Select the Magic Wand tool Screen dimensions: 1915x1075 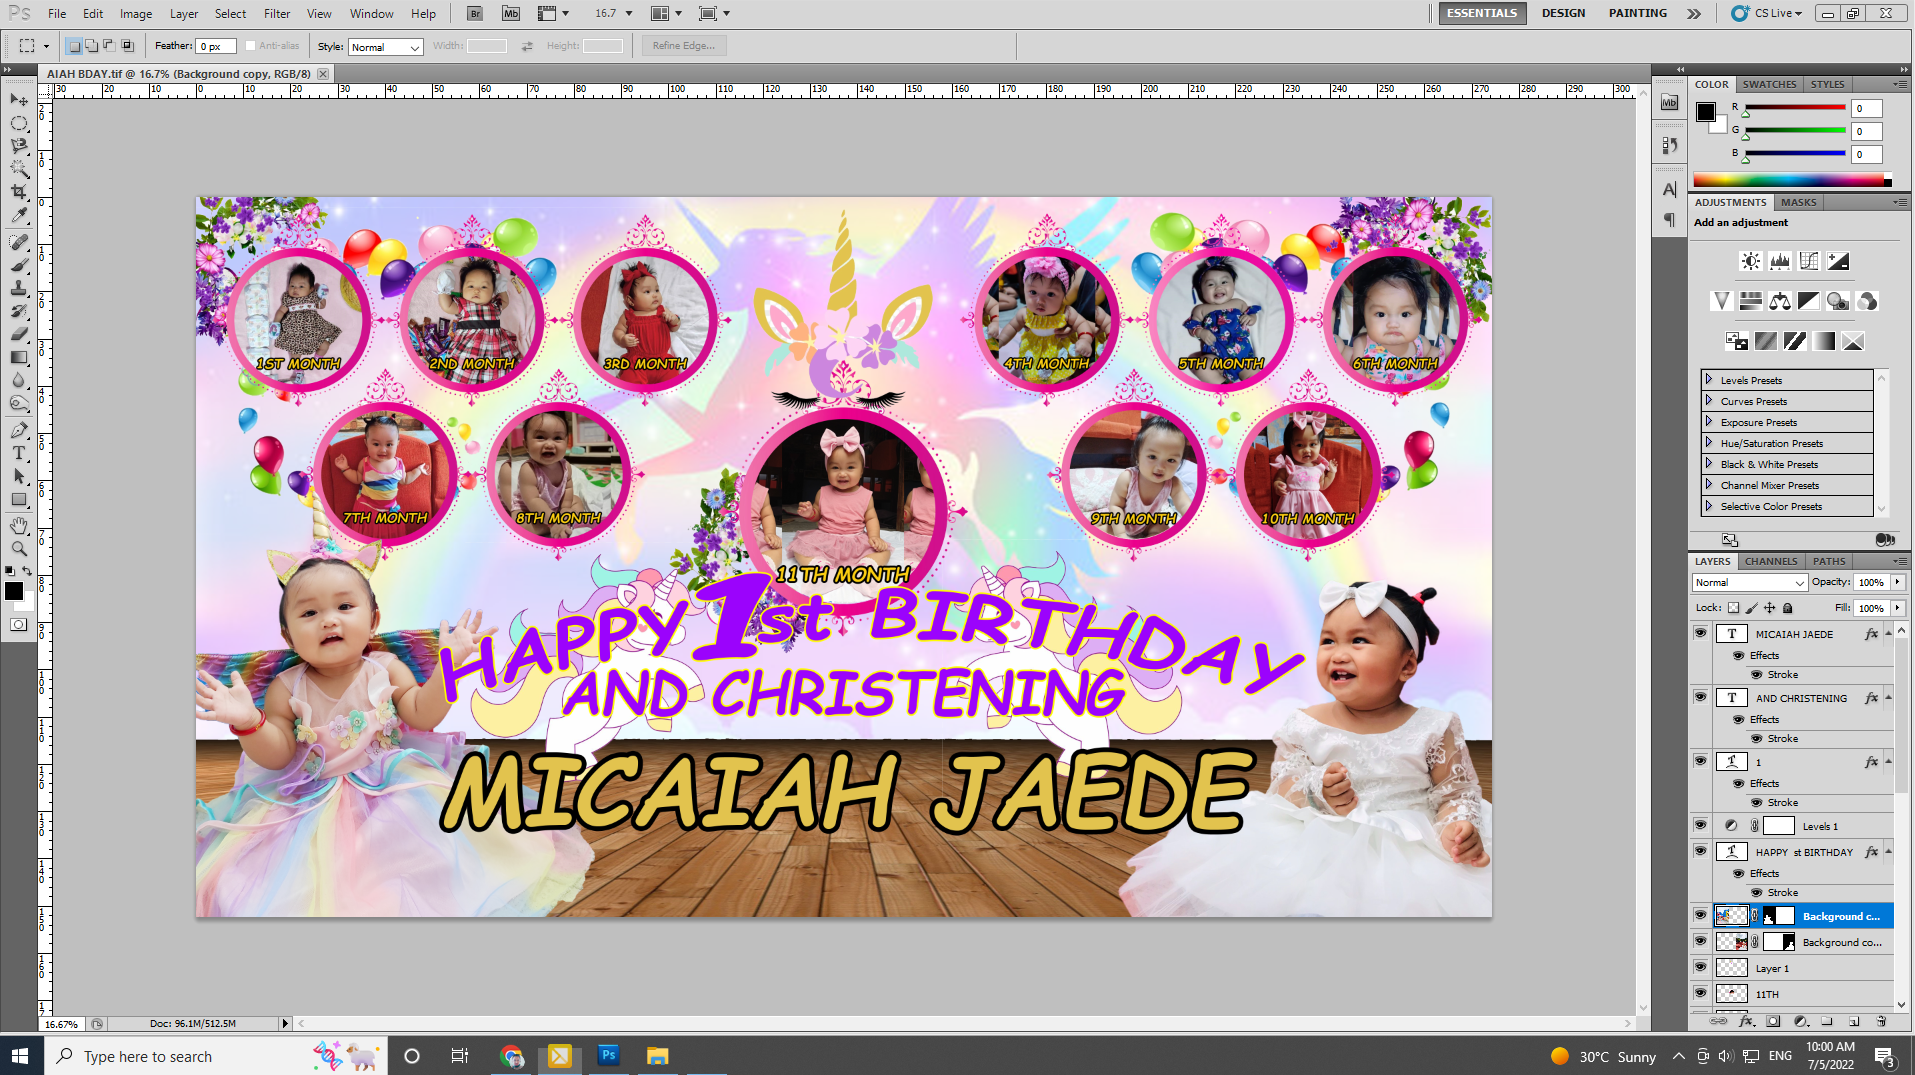[x=19, y=169]
